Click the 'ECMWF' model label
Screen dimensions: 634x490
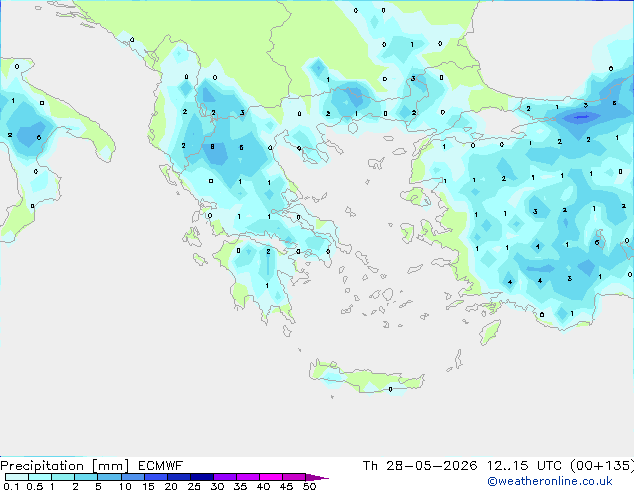(x=161, y=466)
